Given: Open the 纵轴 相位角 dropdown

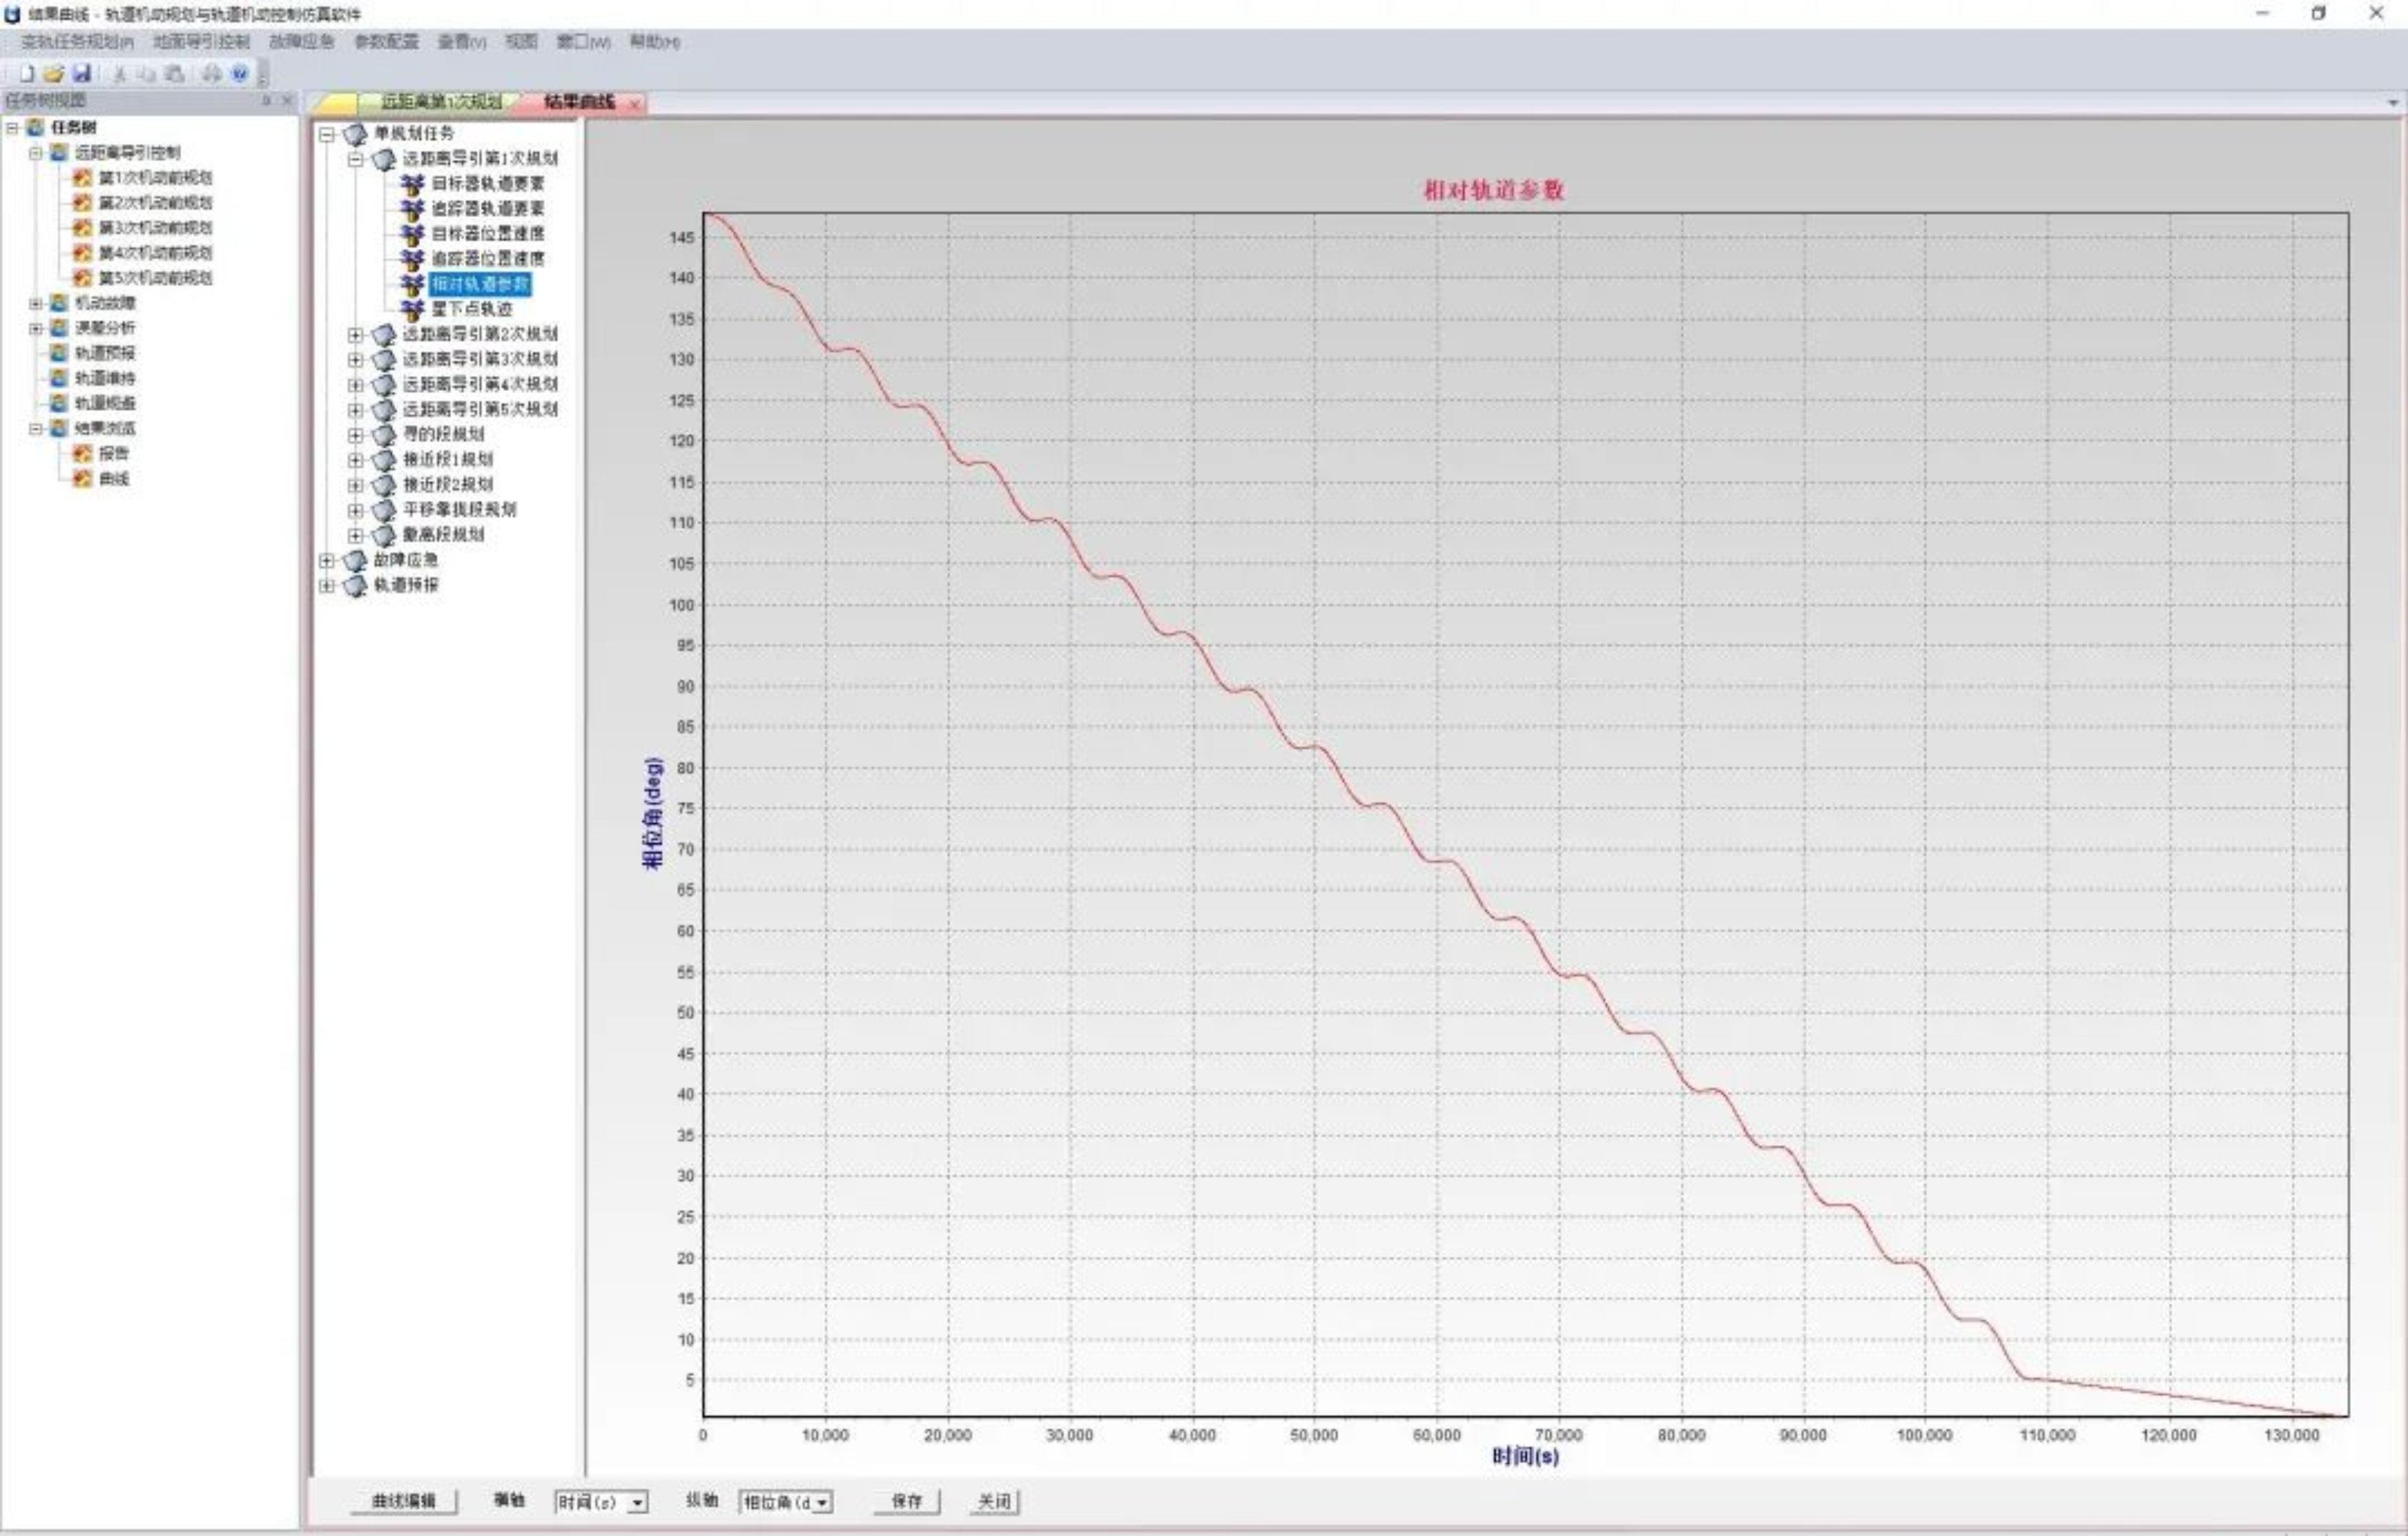Looking at the screenshot, I should (x=822, y=1503).
